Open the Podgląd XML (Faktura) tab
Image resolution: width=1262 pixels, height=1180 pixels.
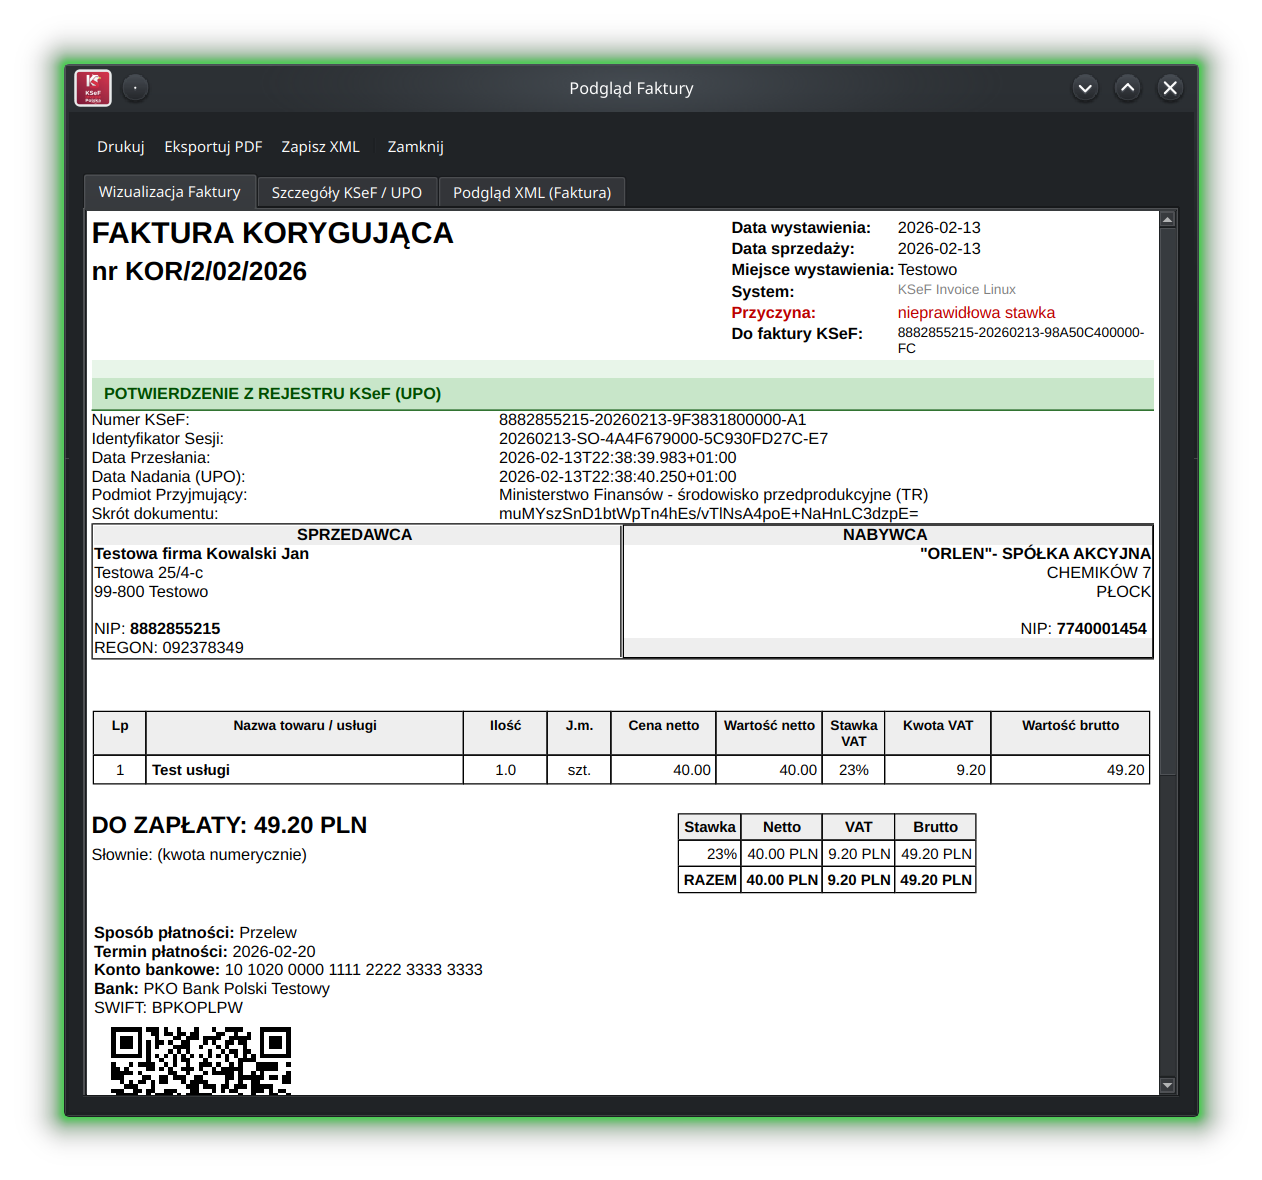pyautogui.click(x=532, y=191)
